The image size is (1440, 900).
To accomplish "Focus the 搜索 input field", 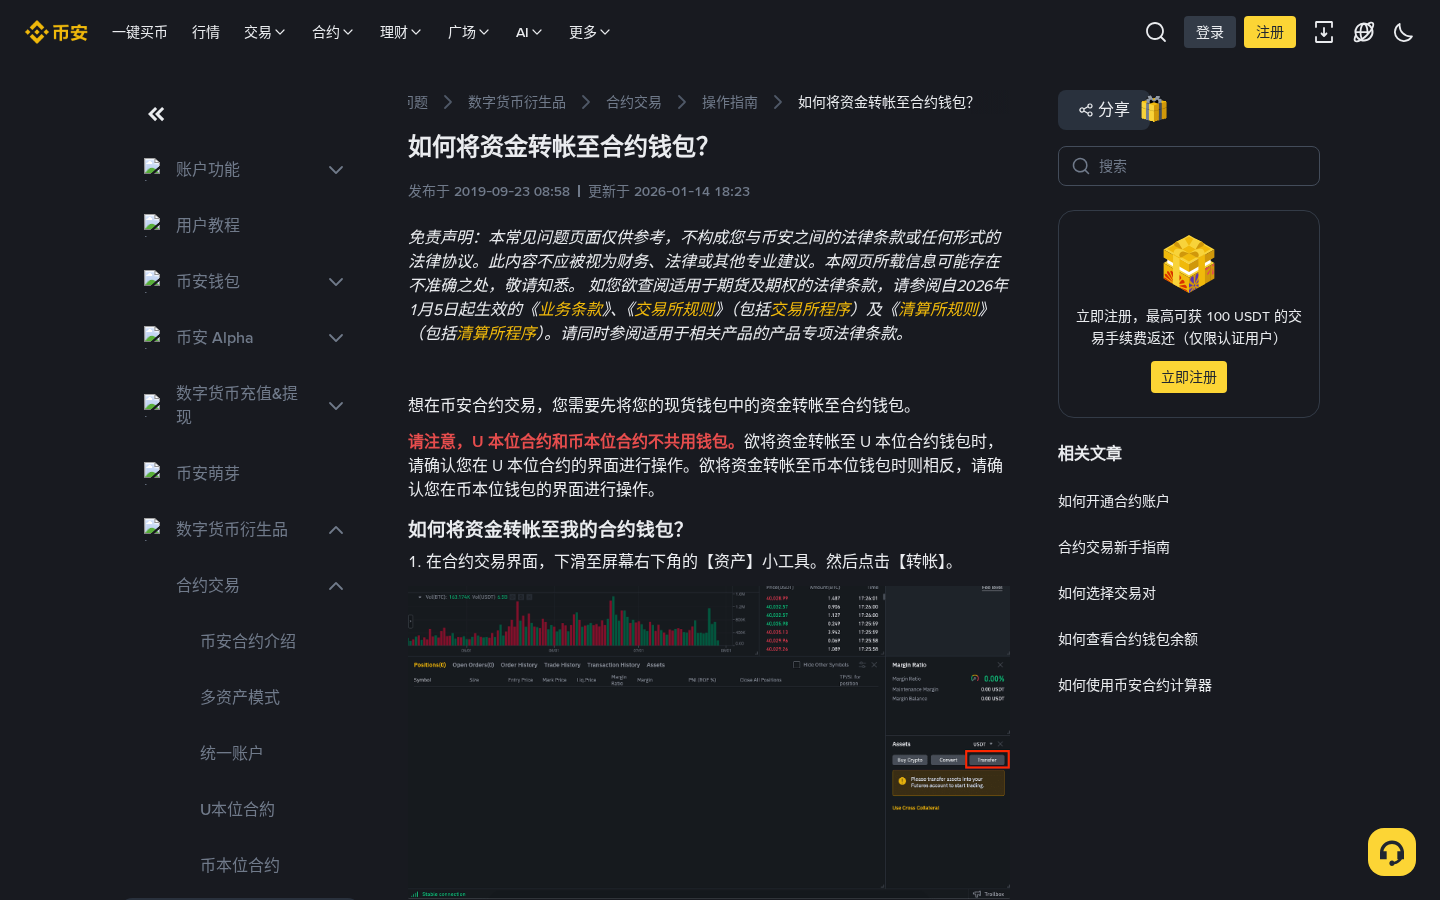I will point(1189,166).
